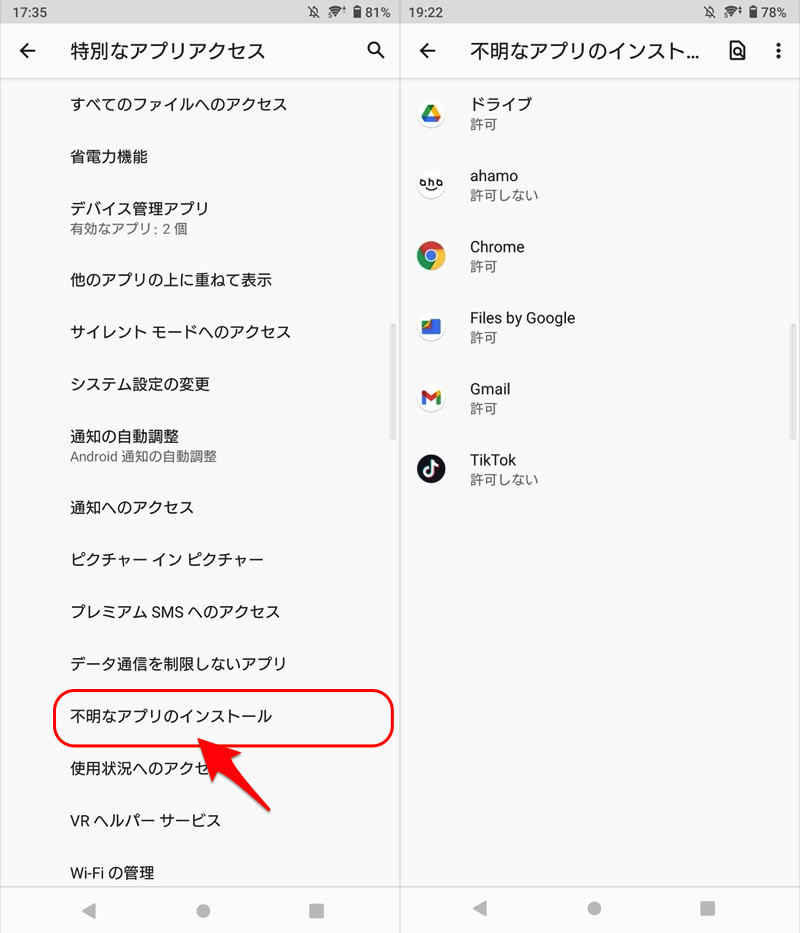
Task: Go back from 特別なアプリアクセス screen
Action: tap(27, 51)
